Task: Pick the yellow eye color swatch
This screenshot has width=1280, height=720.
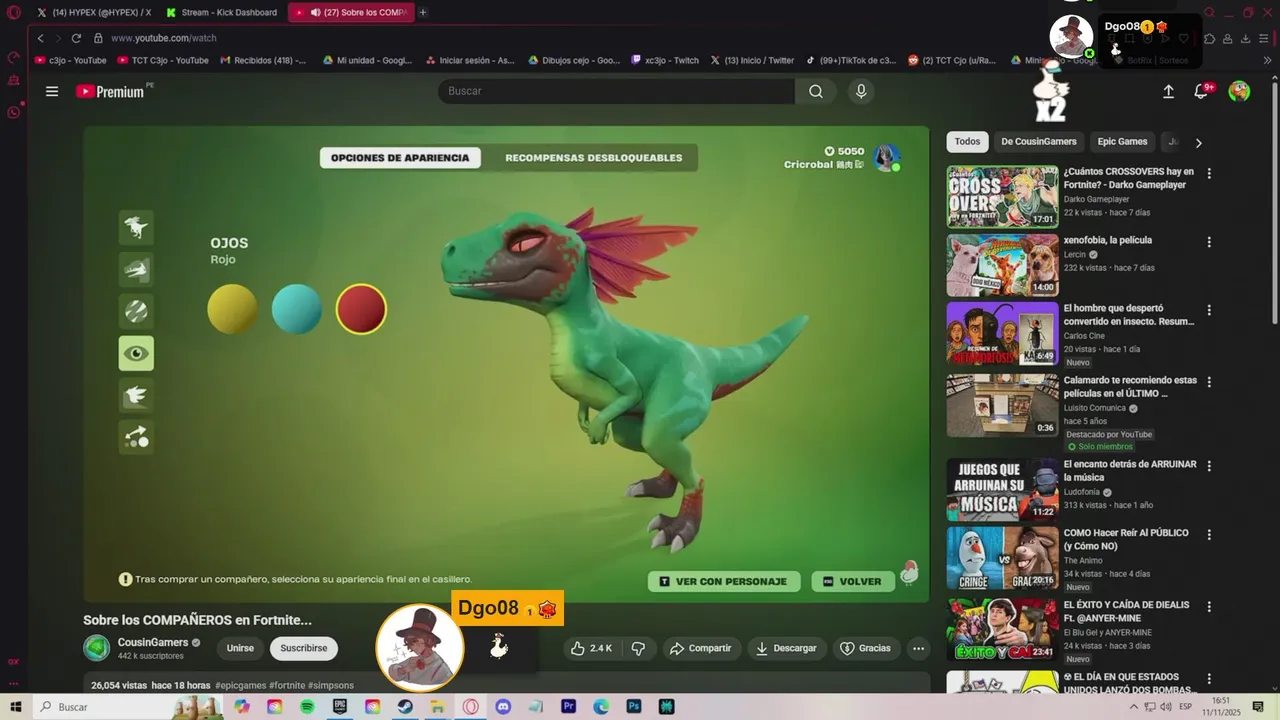Action: click(x=232, y=309)
